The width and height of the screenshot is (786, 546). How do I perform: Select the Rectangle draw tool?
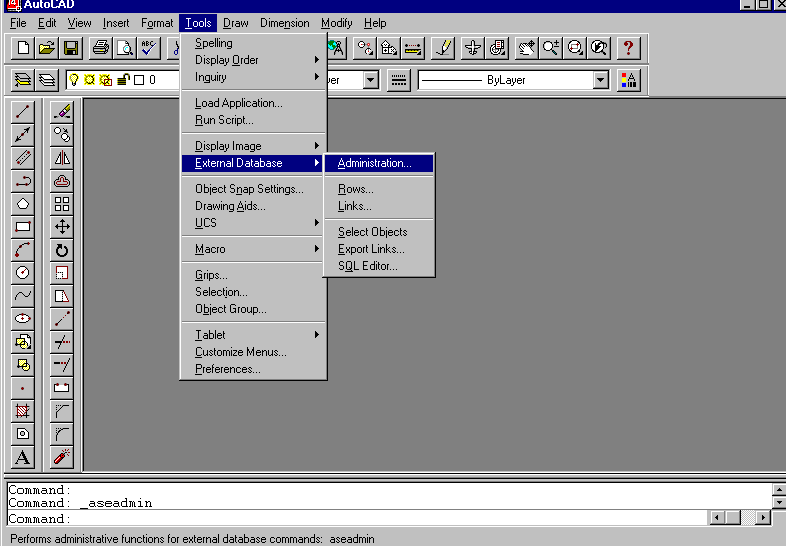[23, 227]
